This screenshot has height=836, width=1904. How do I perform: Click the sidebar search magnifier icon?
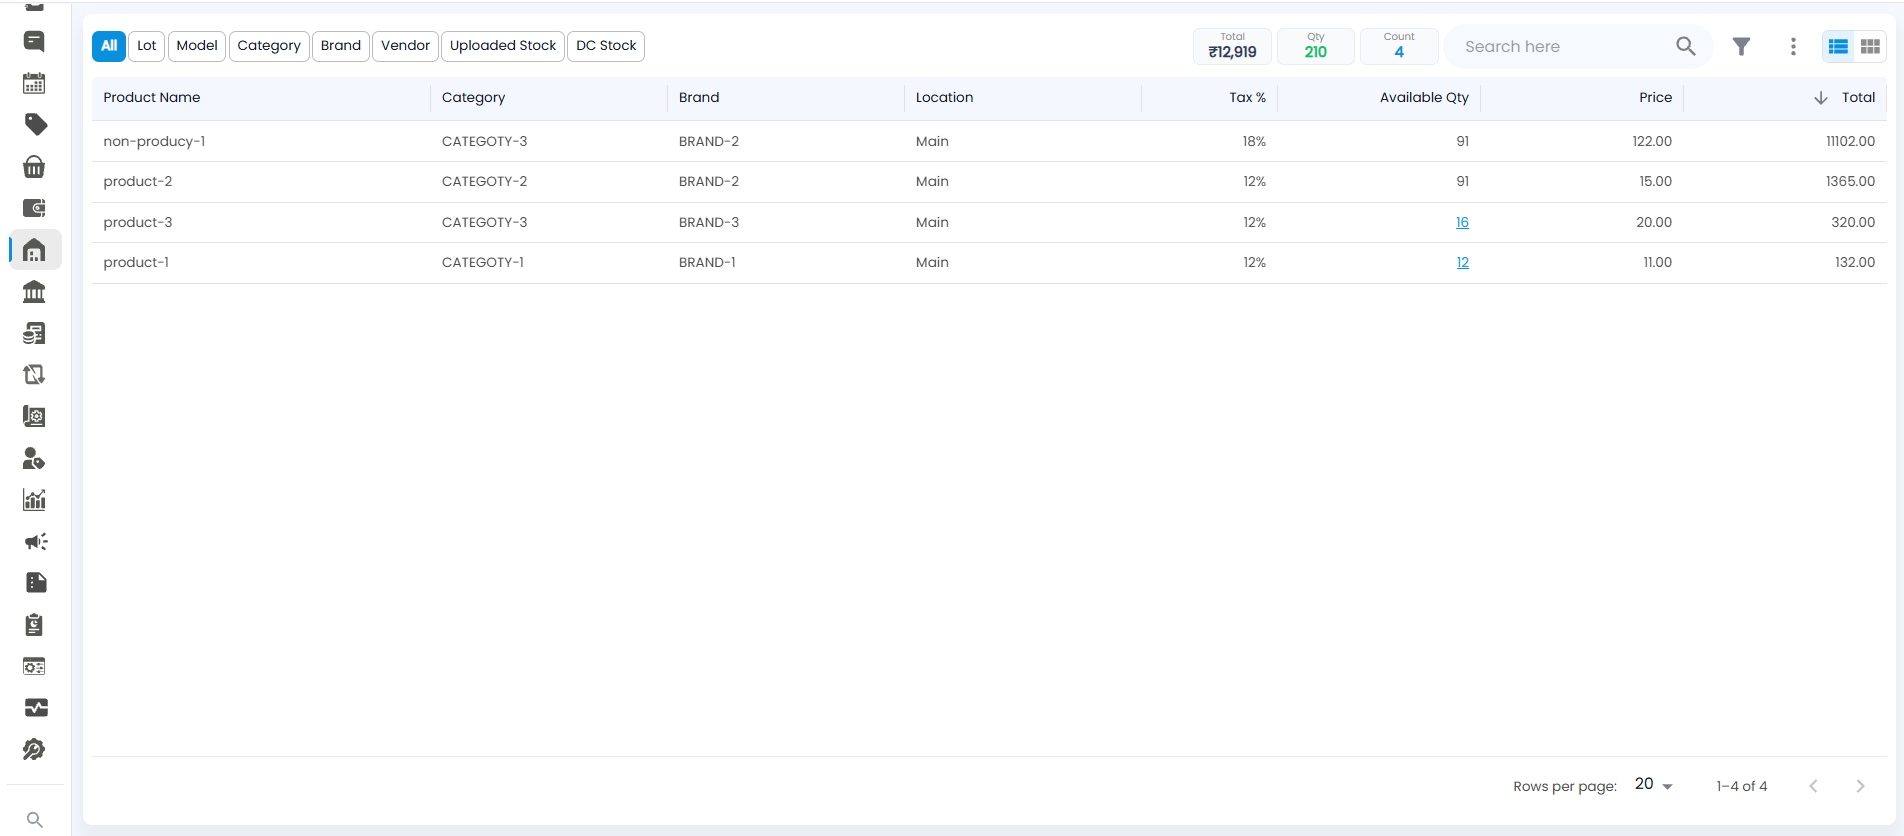(35, 820)
